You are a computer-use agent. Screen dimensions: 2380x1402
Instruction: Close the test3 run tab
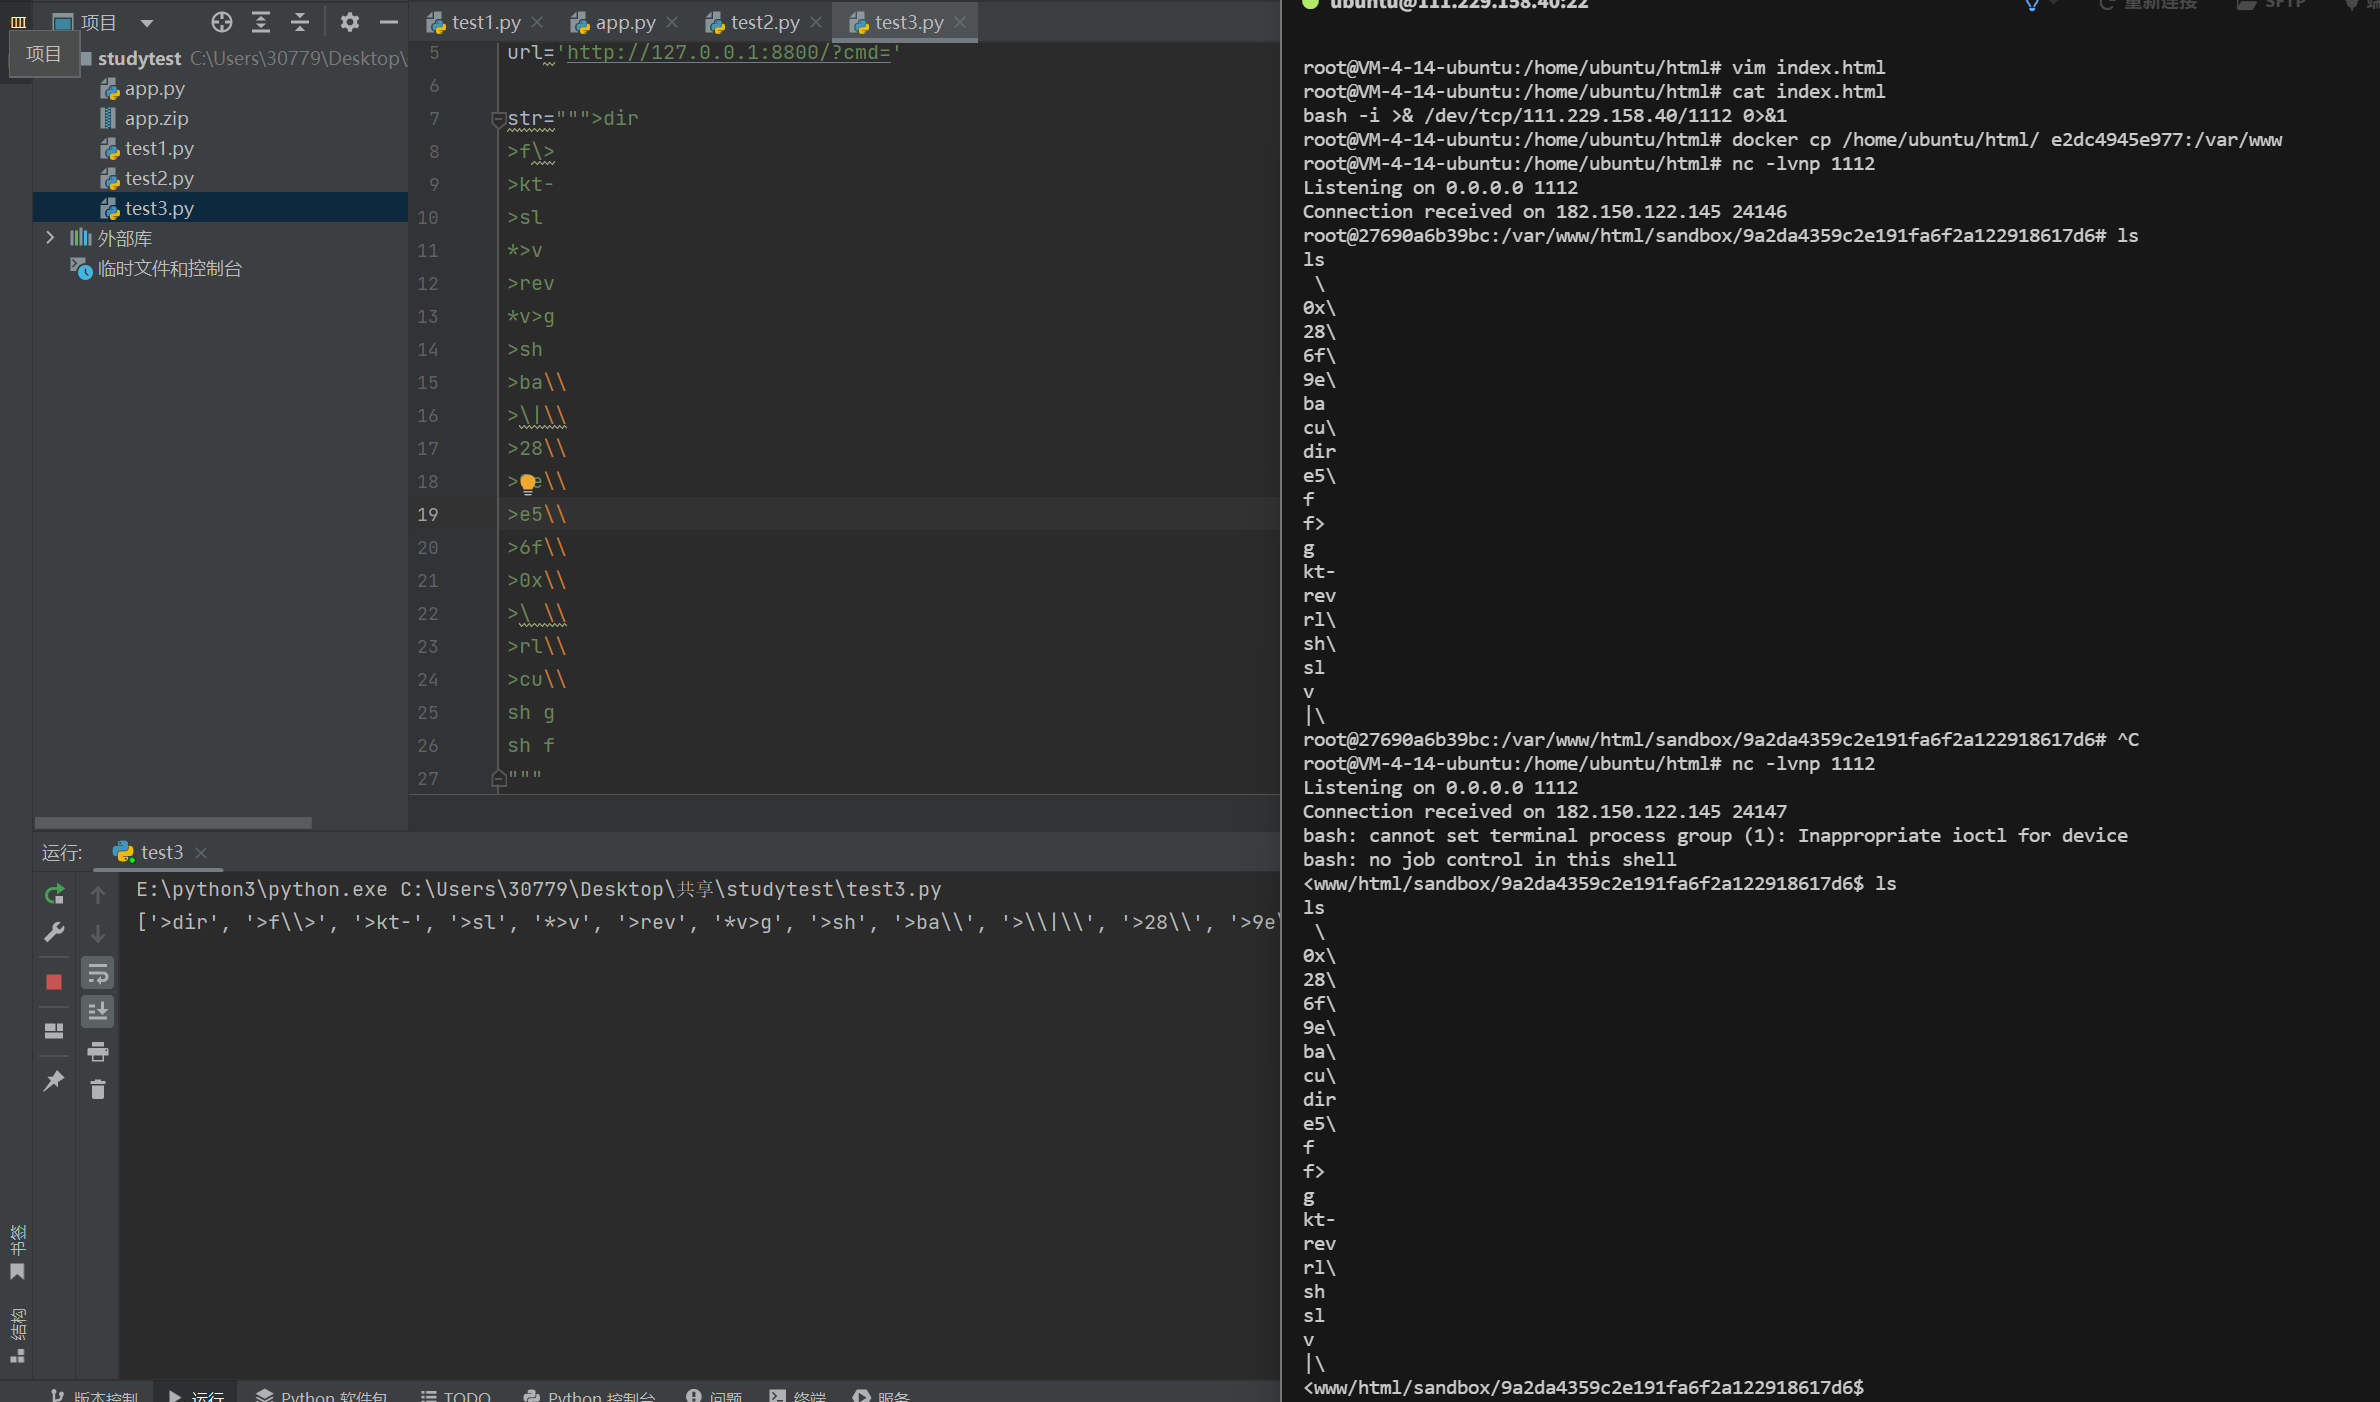(x=201, y=852)
